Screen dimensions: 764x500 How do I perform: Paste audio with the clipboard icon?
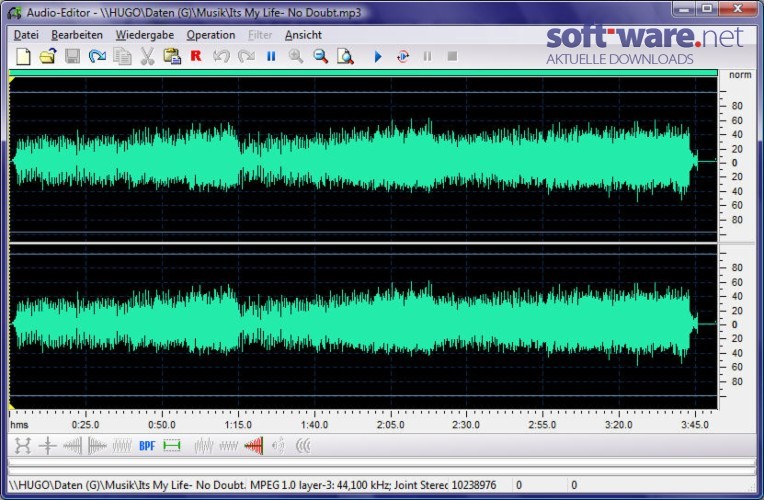pos(172,57)
